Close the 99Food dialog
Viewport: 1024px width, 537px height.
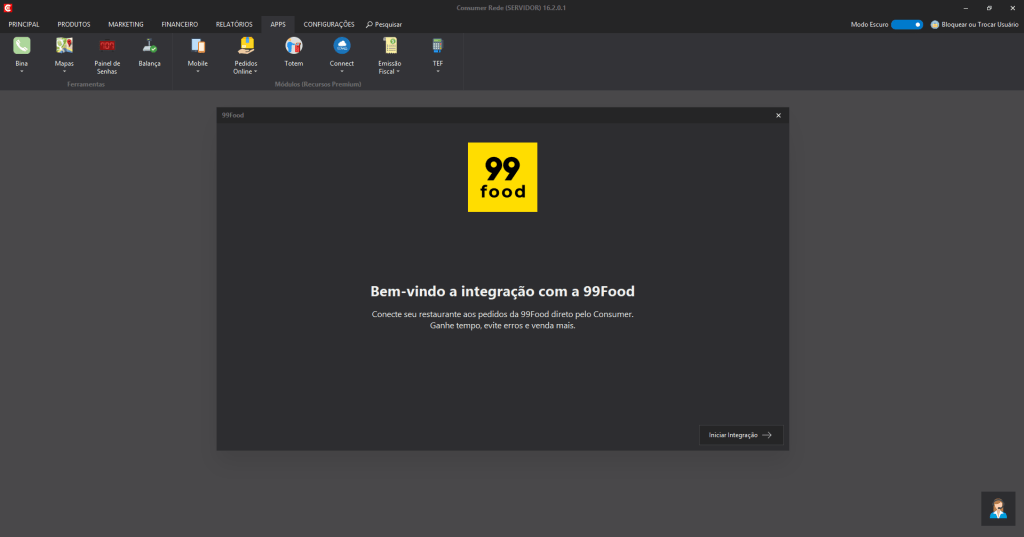[778, 115]
